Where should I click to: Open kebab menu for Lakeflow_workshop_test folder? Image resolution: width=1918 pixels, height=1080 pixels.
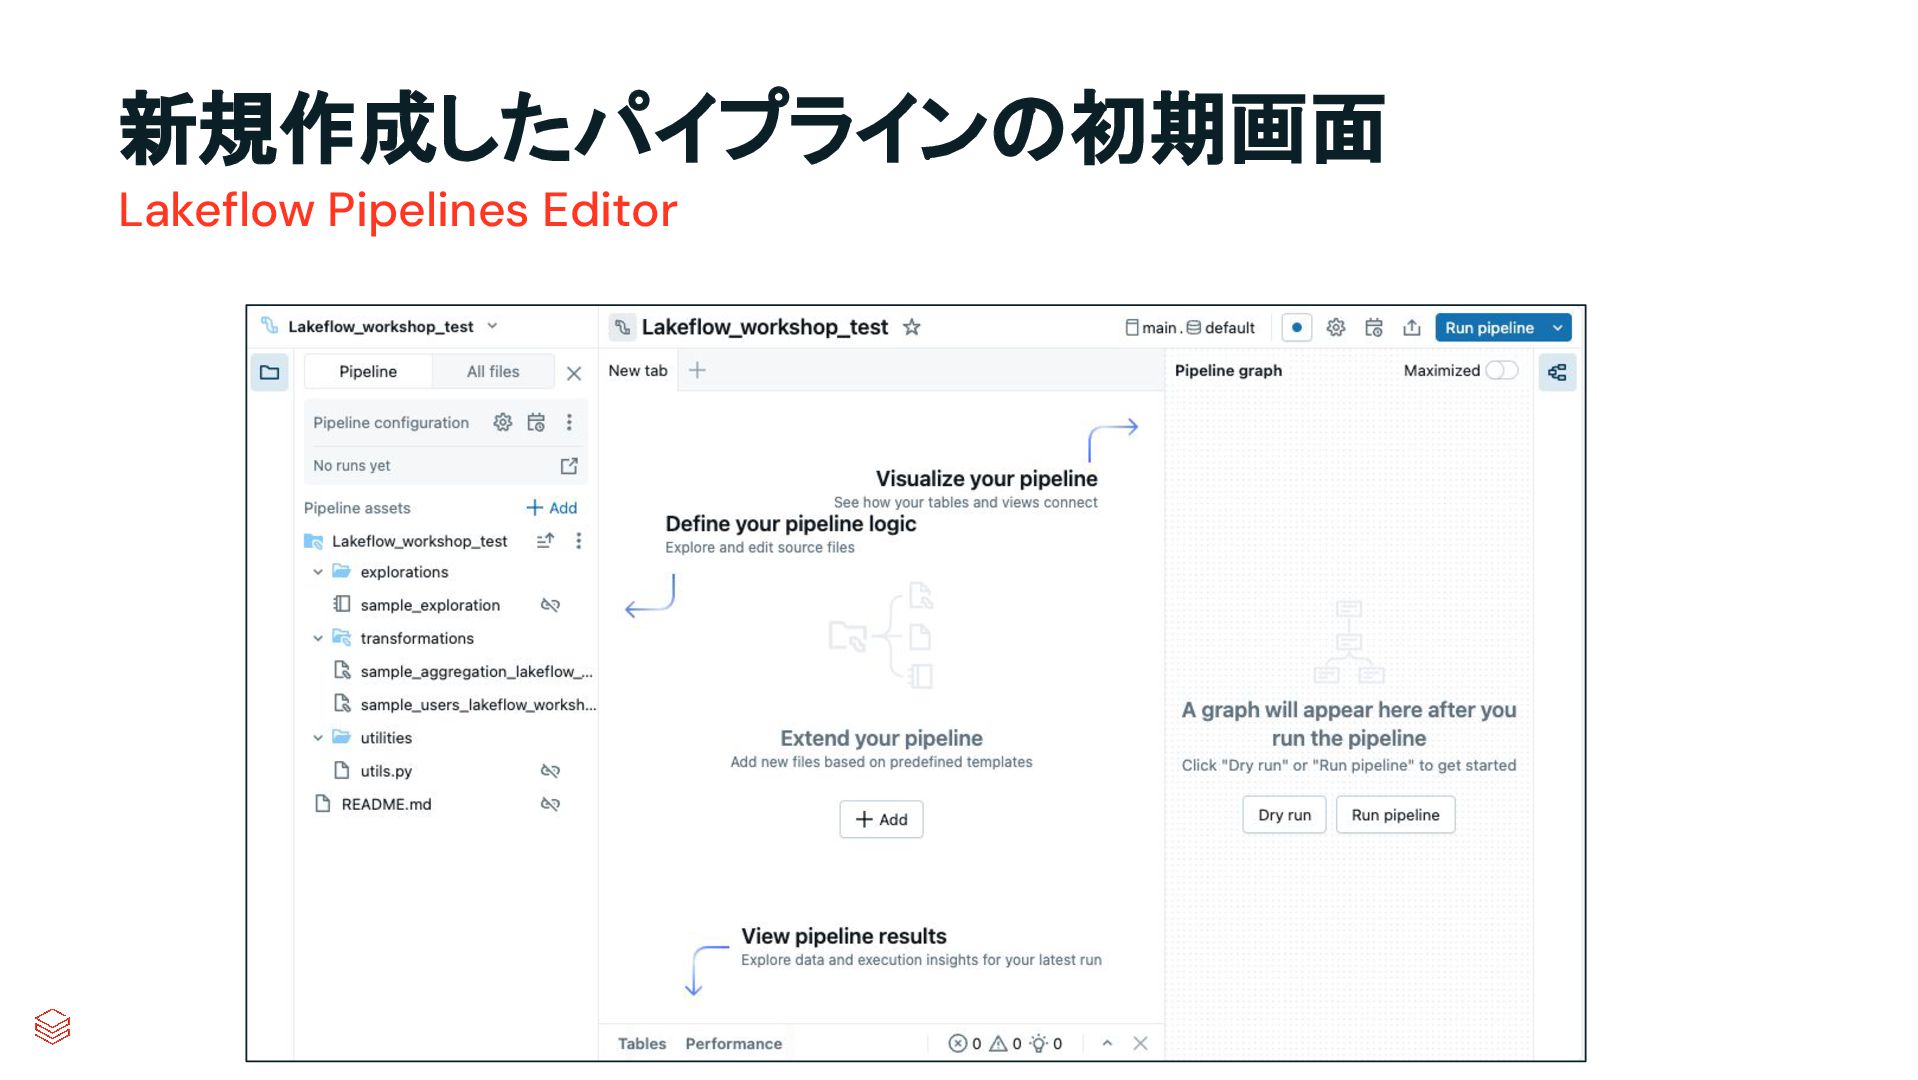point(578,541)
